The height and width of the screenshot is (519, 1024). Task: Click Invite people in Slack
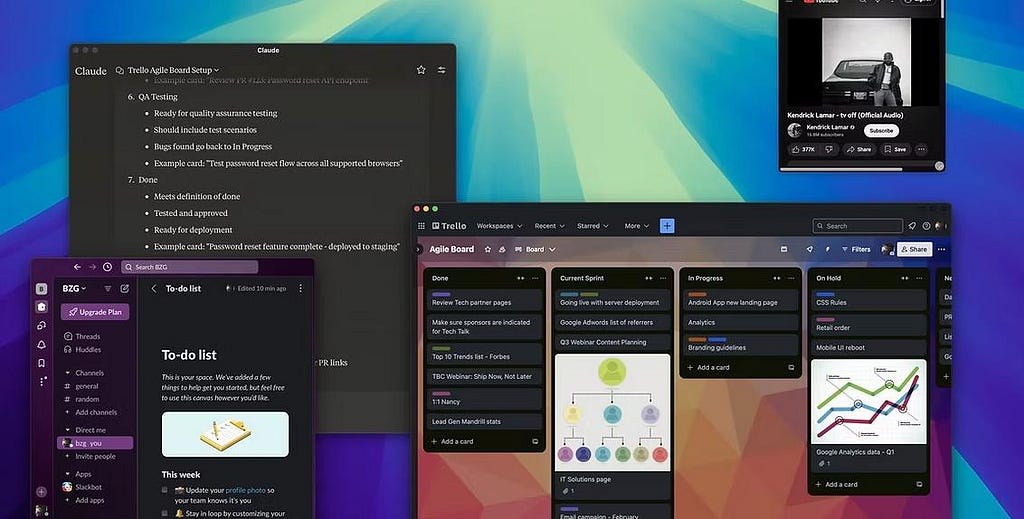(89, 456)
